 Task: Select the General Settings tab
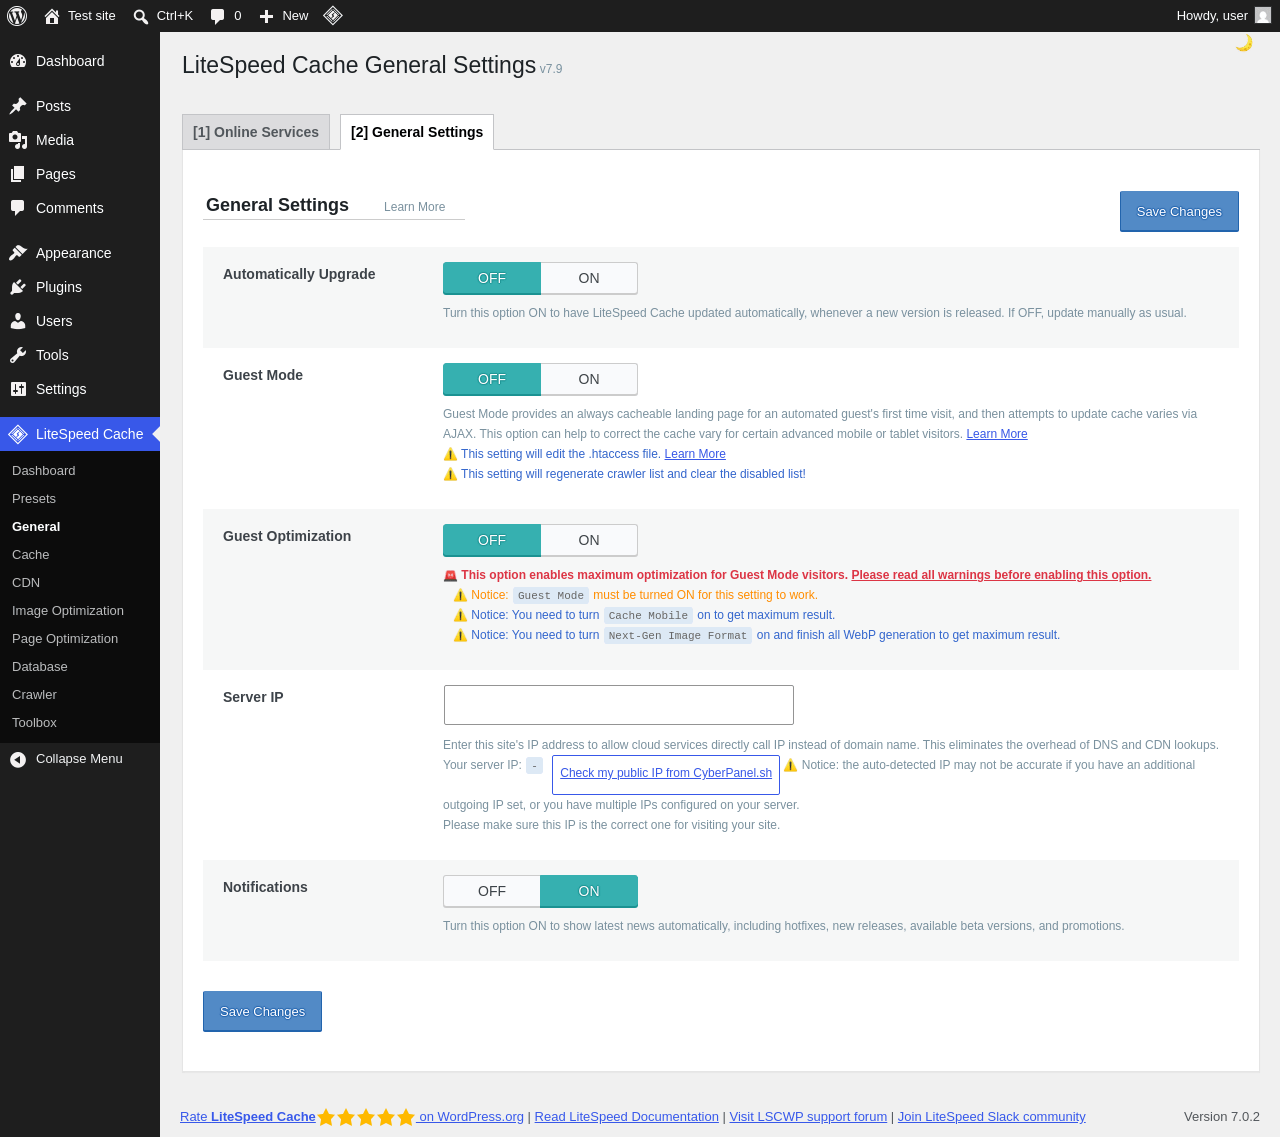click(x=417, y=132)
